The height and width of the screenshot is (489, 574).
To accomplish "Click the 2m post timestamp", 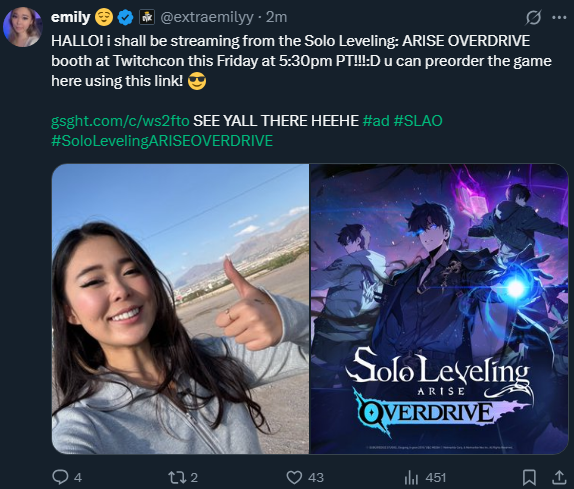I will [276, 17].
